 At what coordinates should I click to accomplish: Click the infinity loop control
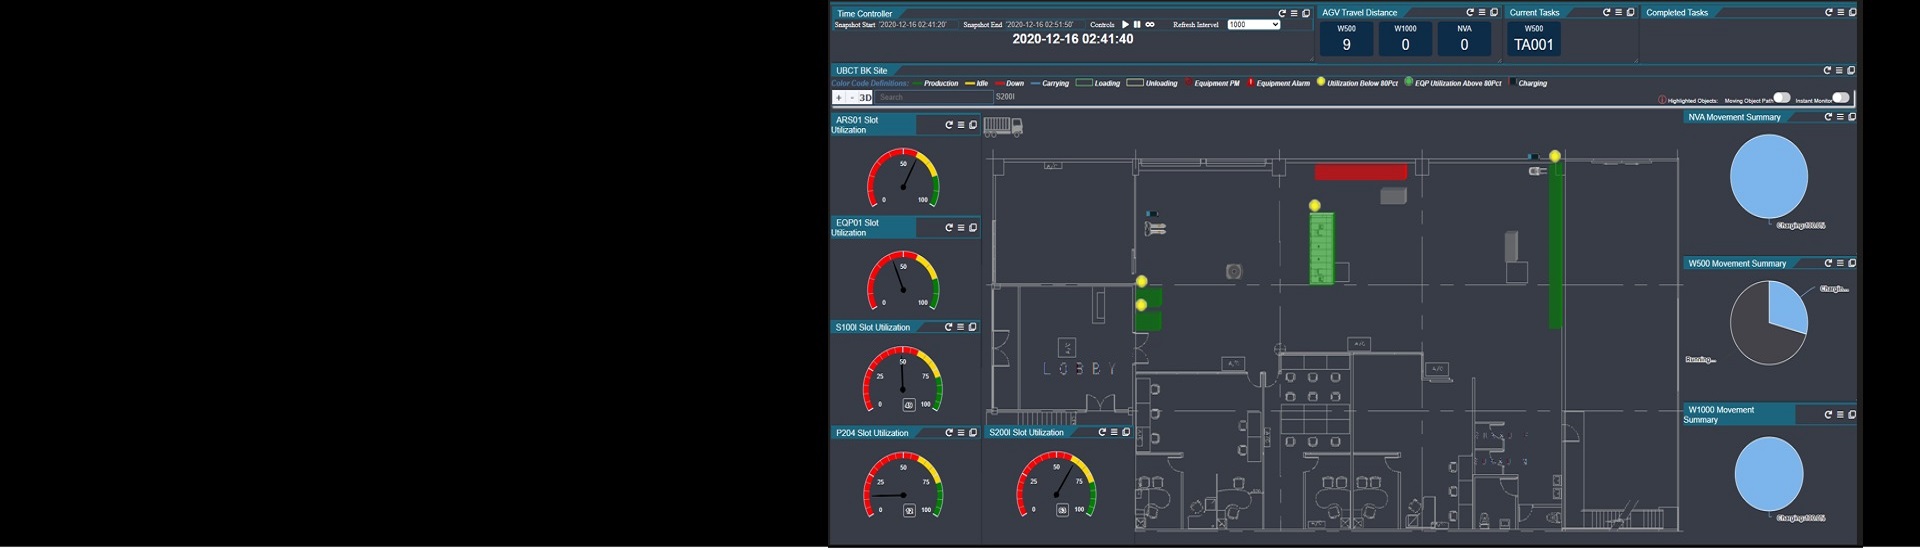point(1150,24)
